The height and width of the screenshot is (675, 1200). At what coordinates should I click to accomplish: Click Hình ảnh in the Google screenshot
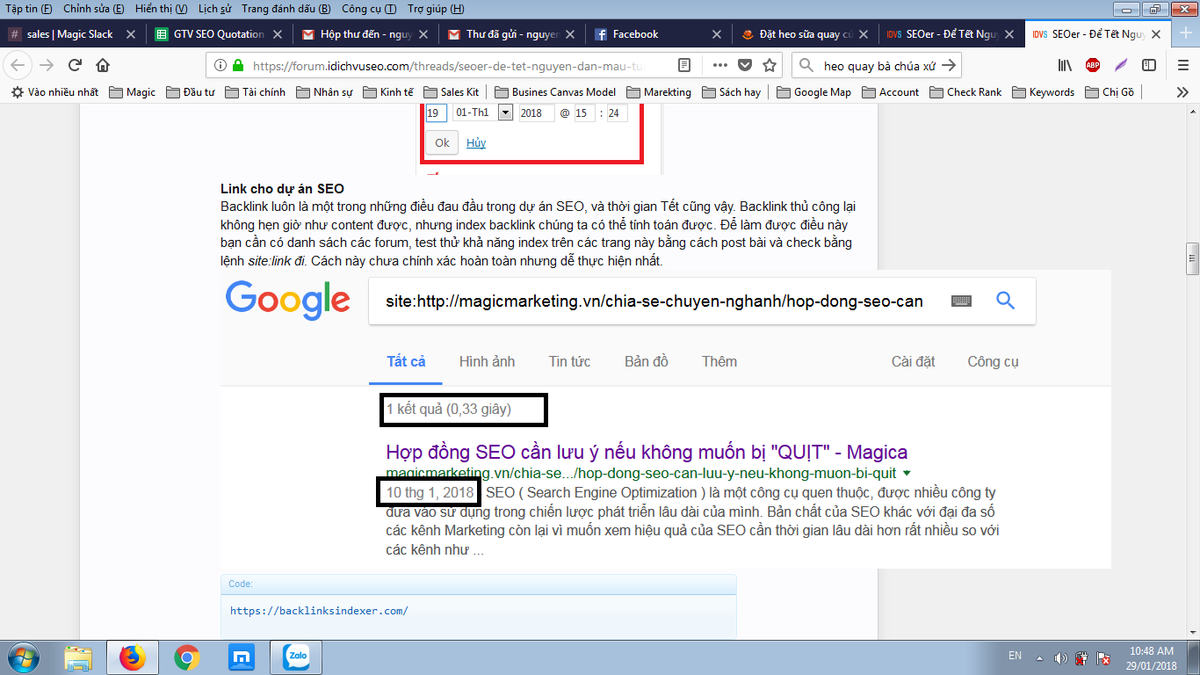[x=487, y=361]
